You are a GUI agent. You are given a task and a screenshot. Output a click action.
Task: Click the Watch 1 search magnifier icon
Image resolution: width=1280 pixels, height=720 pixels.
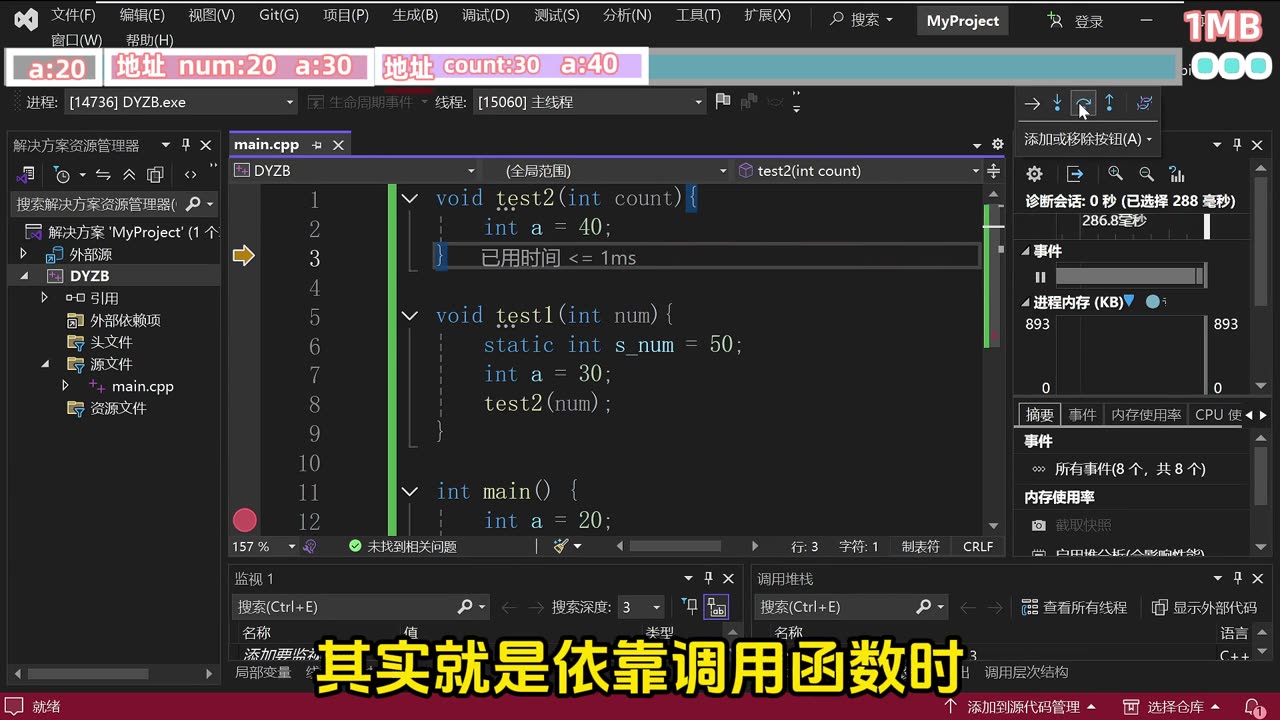click(465, 607)
